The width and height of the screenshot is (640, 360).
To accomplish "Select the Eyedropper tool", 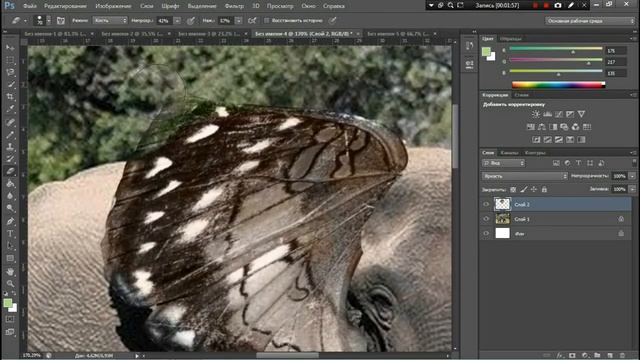I will (x=10, y=109).
